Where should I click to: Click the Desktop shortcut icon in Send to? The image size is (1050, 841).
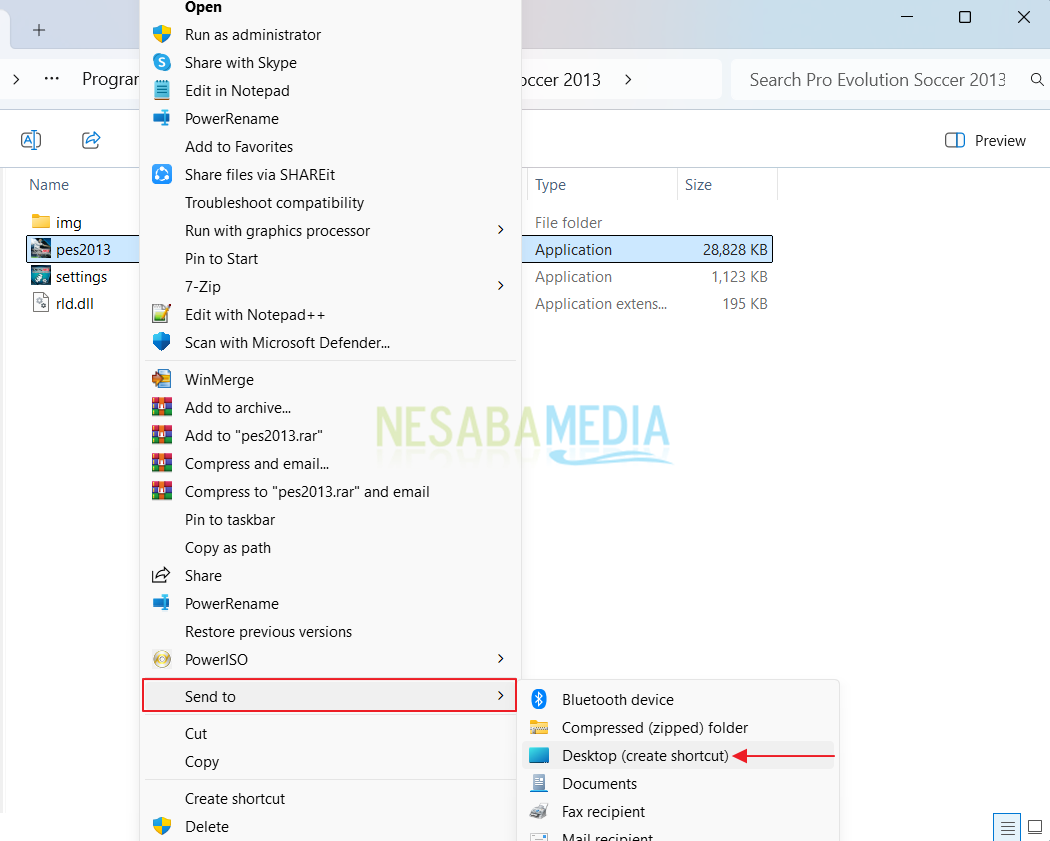[x=539, y=755]
